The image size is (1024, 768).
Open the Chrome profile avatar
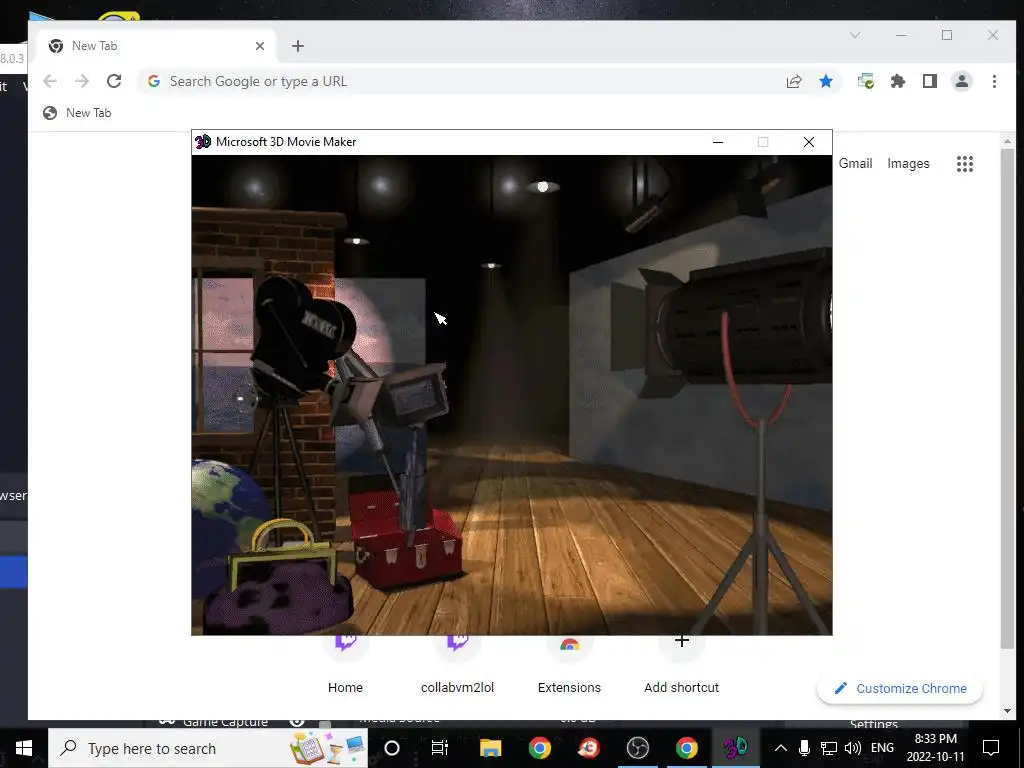[x=962, y=81]
